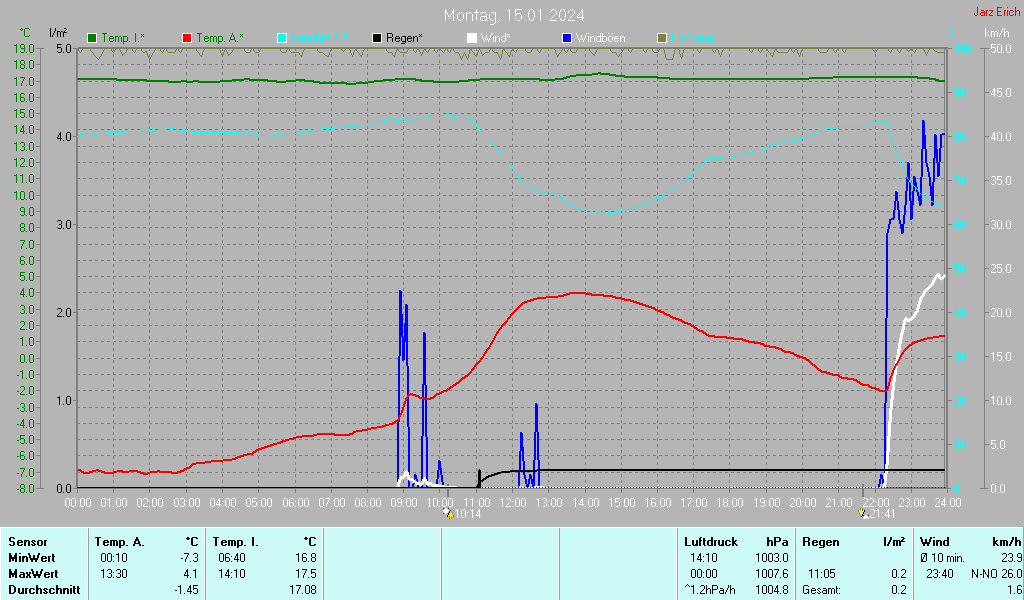The image size is (1024, 600).
Task: Click the pressure trend '^1.2hPa/h'
Action: (710, 590)
